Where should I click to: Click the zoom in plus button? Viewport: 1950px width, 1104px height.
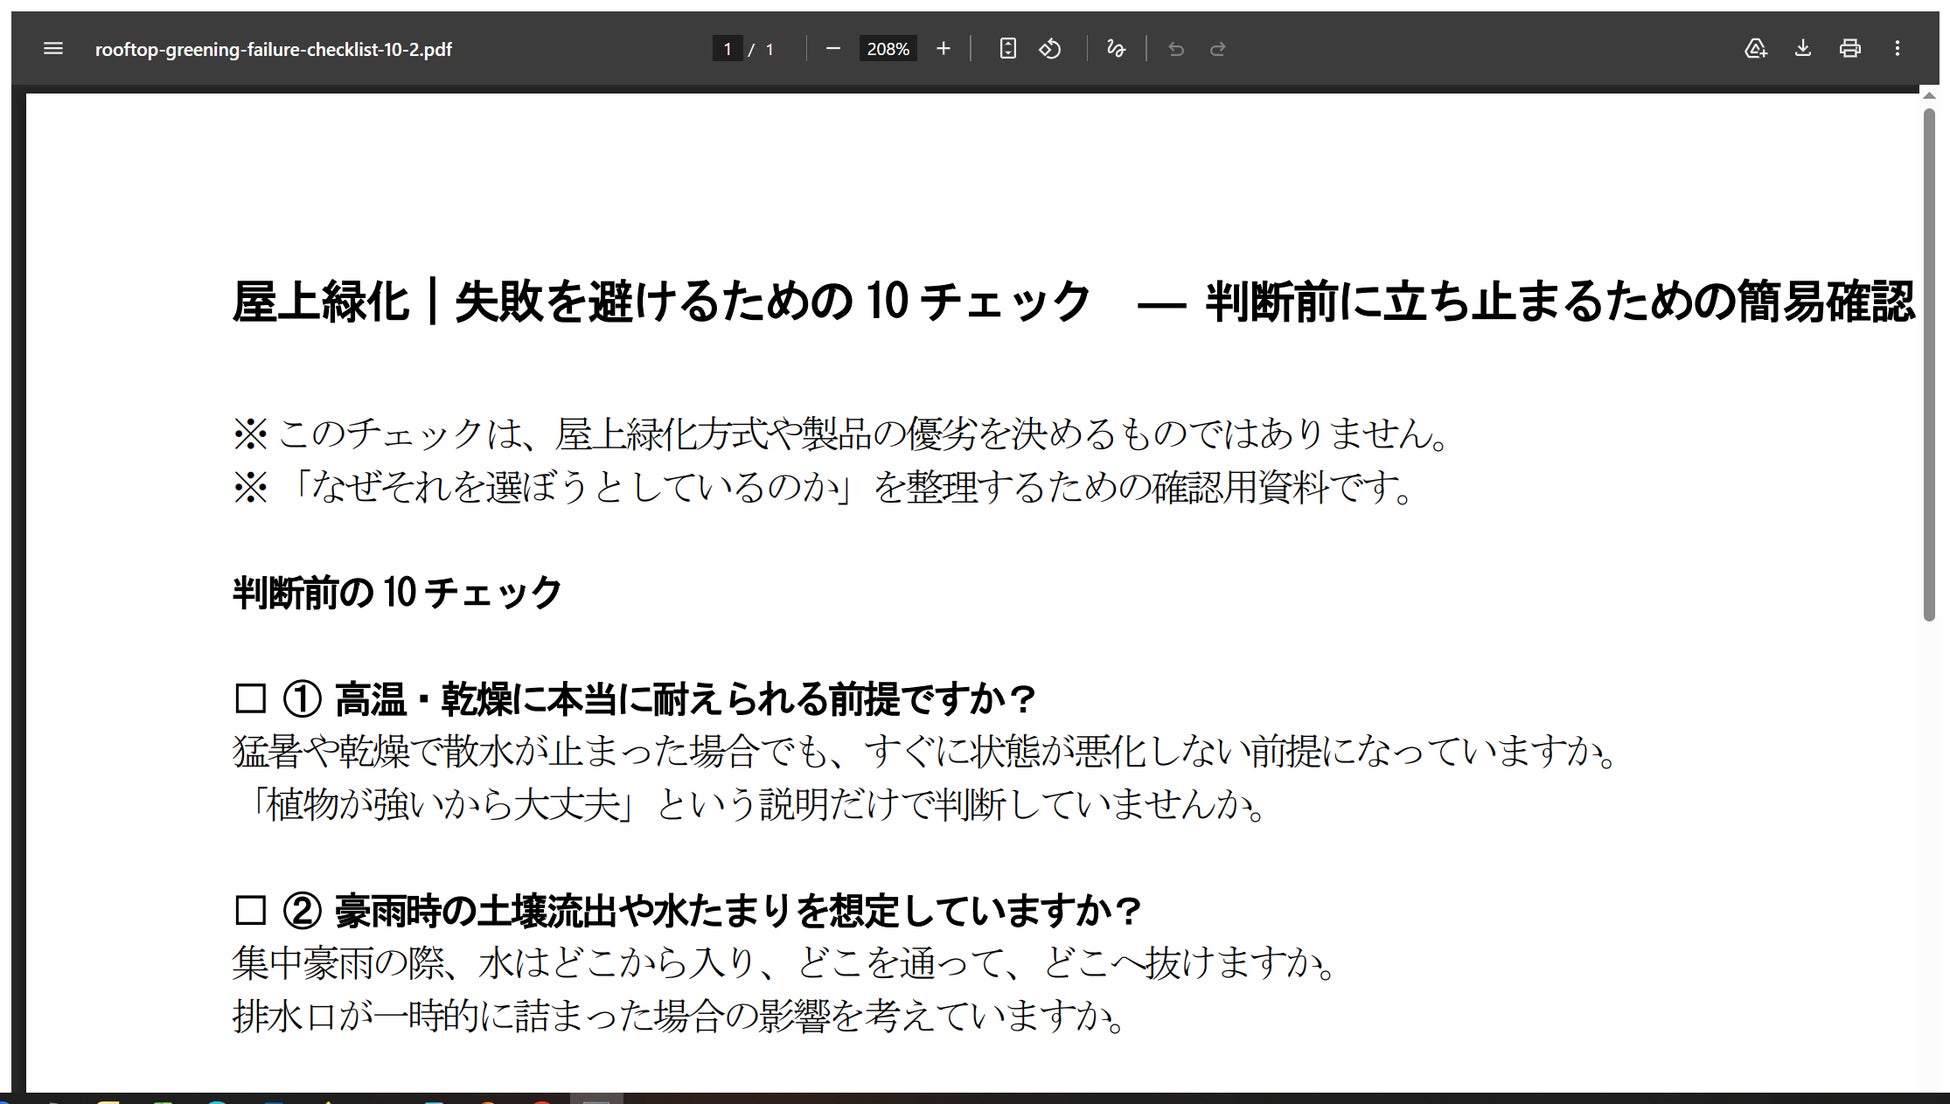[x=943, y=49]
